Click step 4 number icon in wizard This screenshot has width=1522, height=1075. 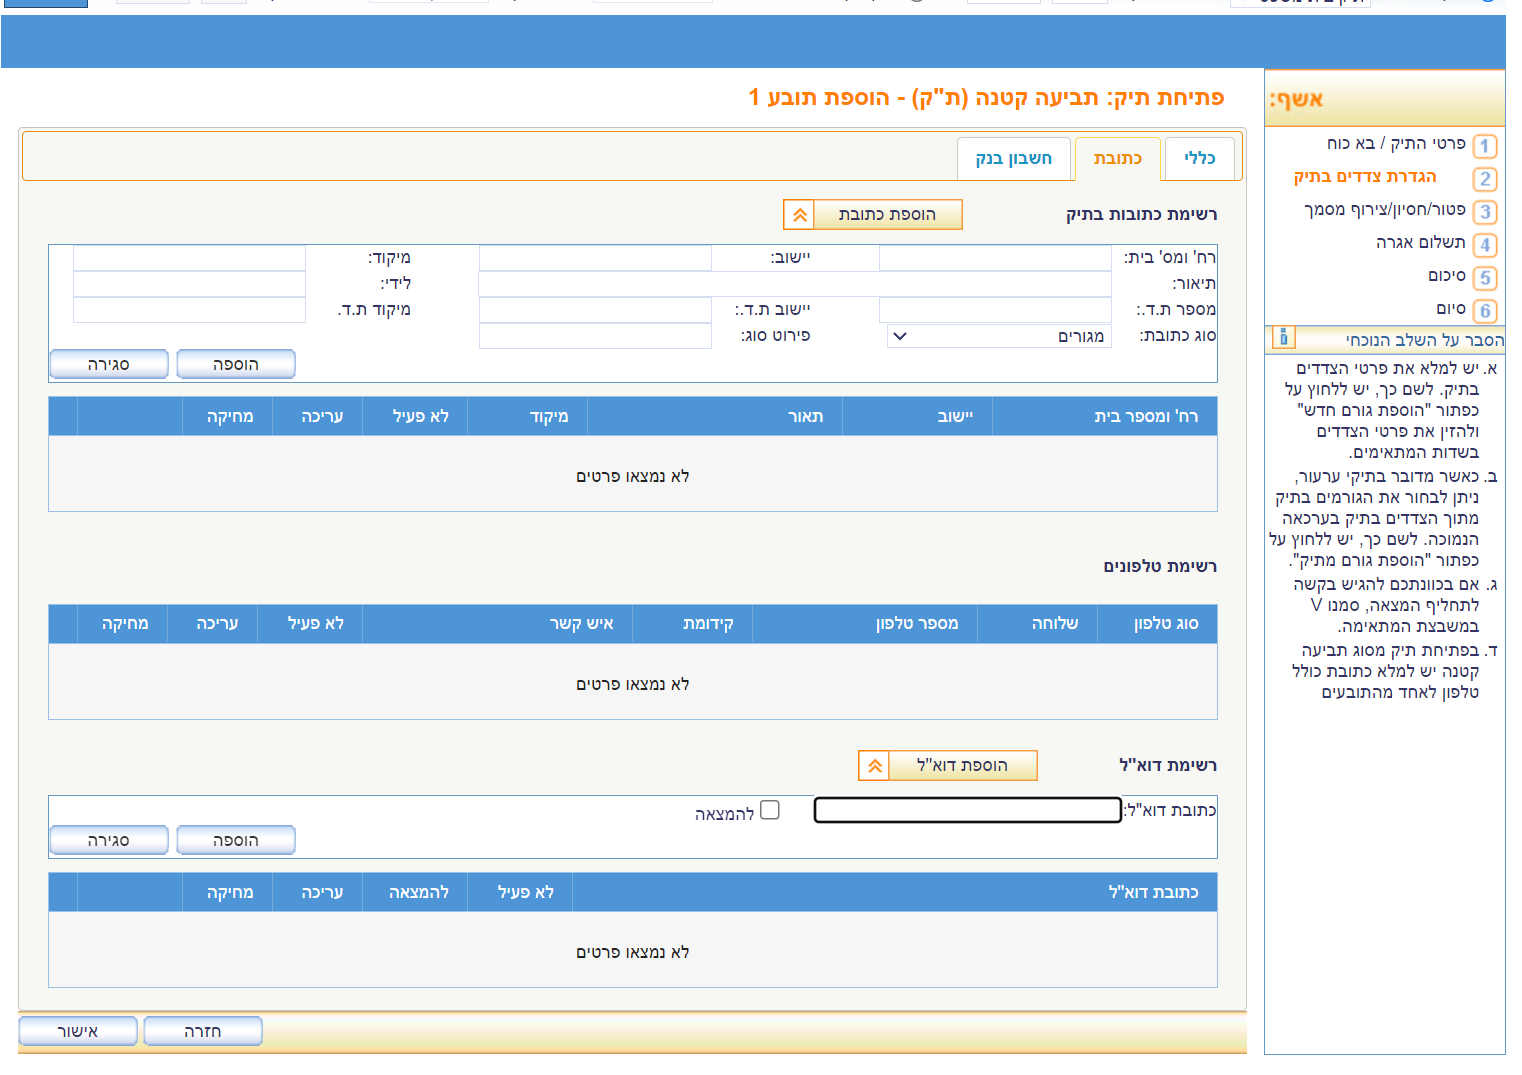pos(1485,245)
